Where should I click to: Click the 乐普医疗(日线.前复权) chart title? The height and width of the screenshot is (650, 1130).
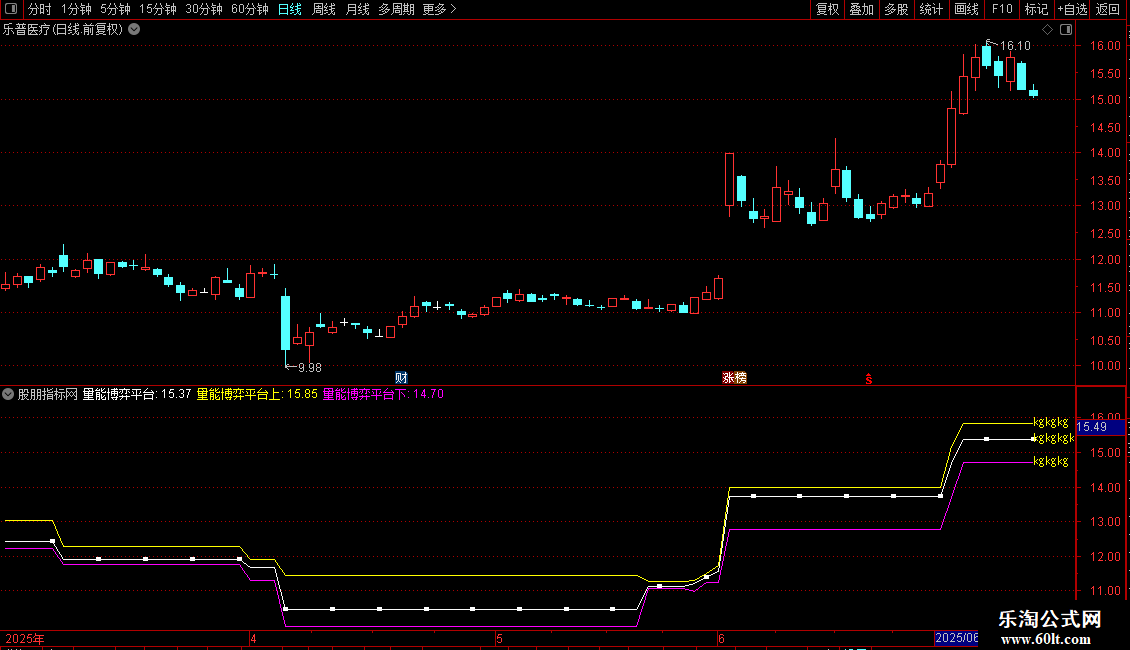pos(63,30)
